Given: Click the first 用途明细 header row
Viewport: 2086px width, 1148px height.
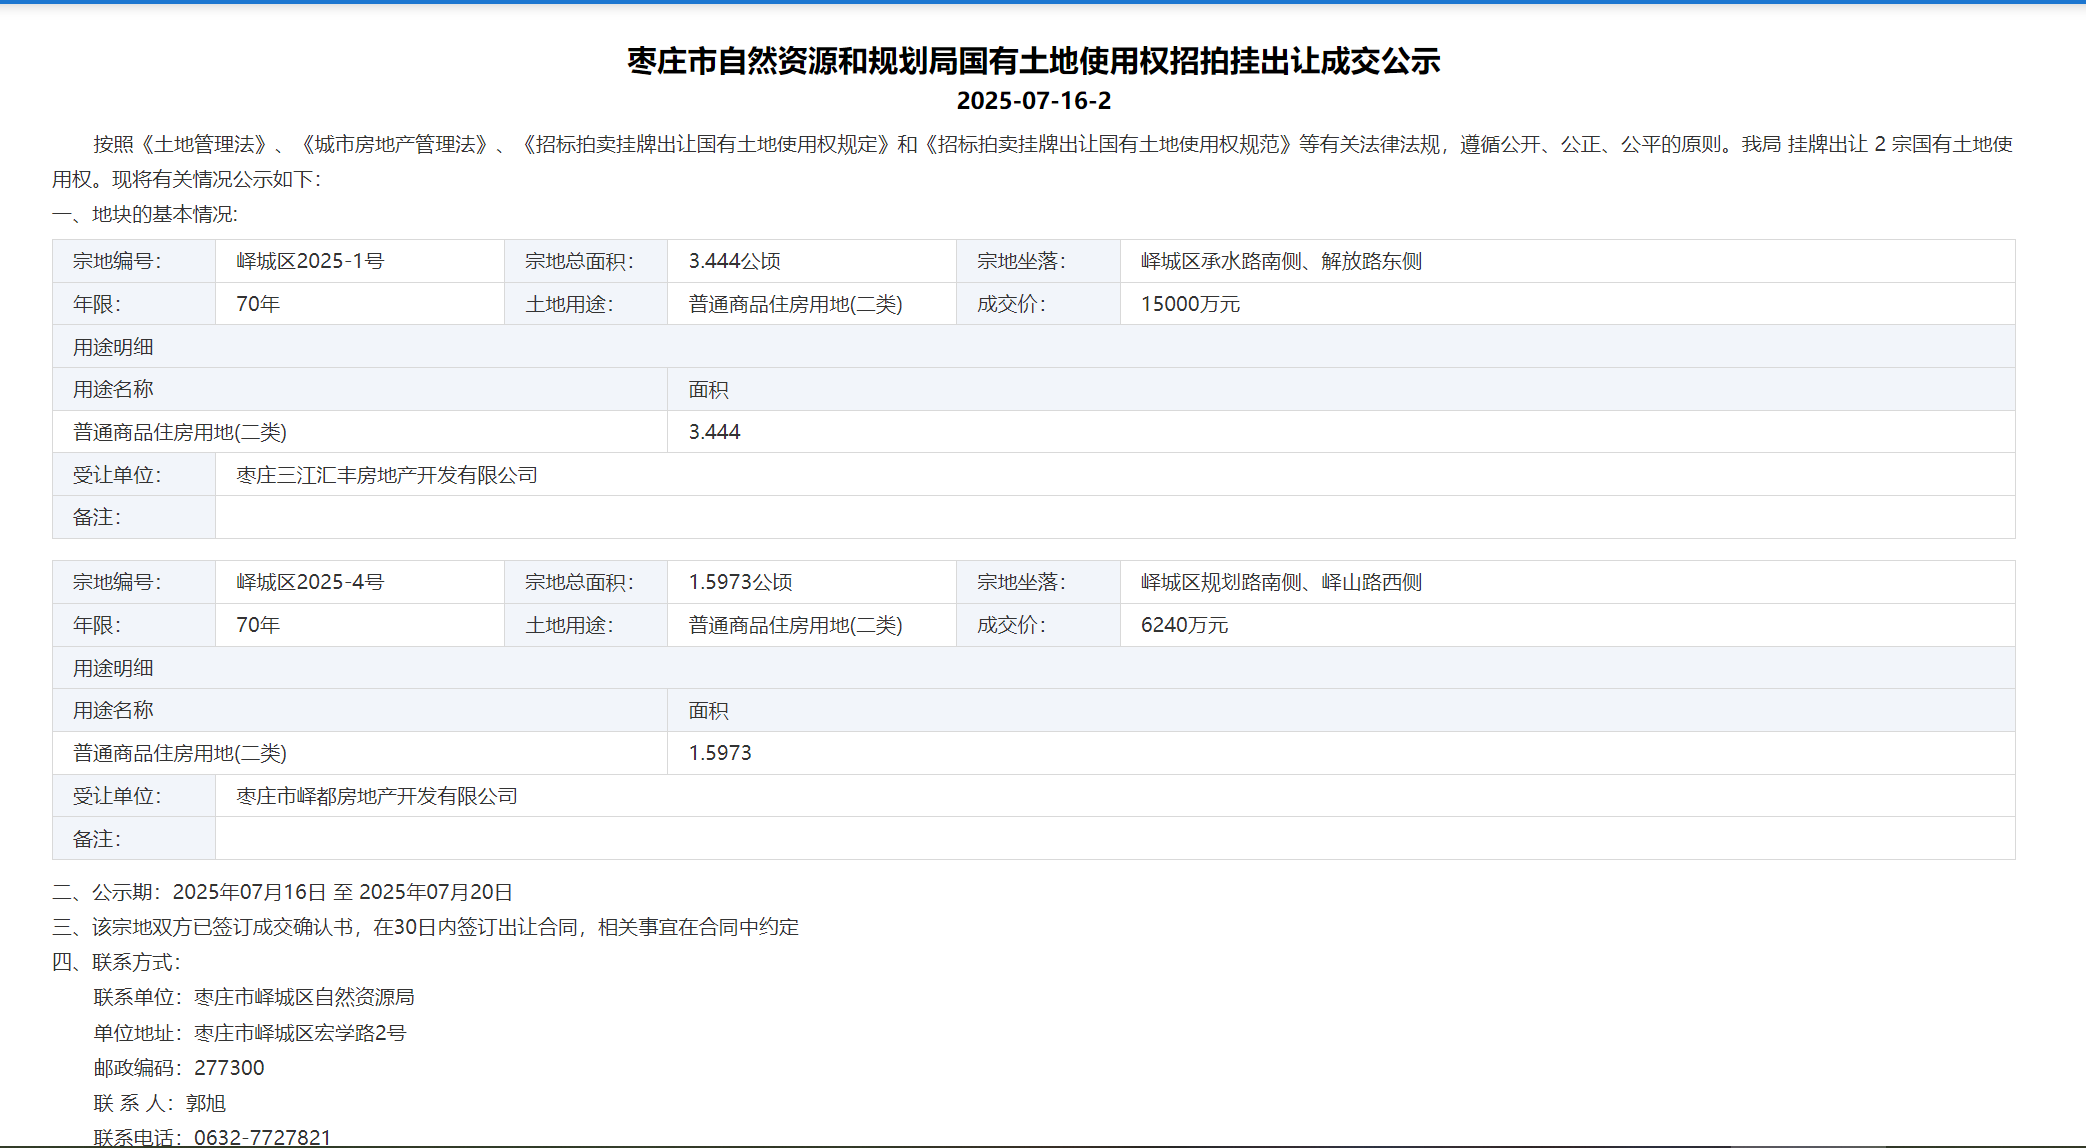Looking at the screenshot, I should [x=1033, y=347].
